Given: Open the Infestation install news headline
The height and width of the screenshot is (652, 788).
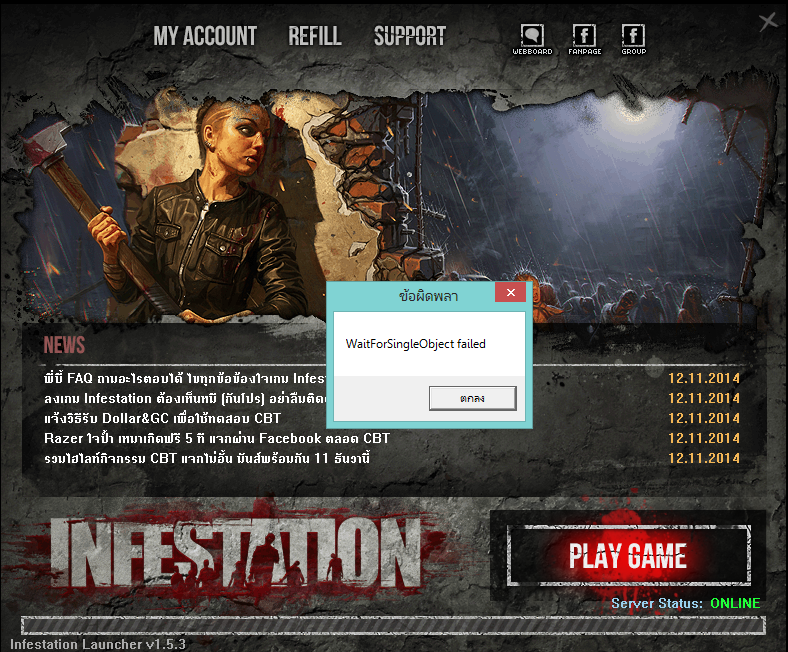Looking at the screenshot, I should tap(185, 398).
